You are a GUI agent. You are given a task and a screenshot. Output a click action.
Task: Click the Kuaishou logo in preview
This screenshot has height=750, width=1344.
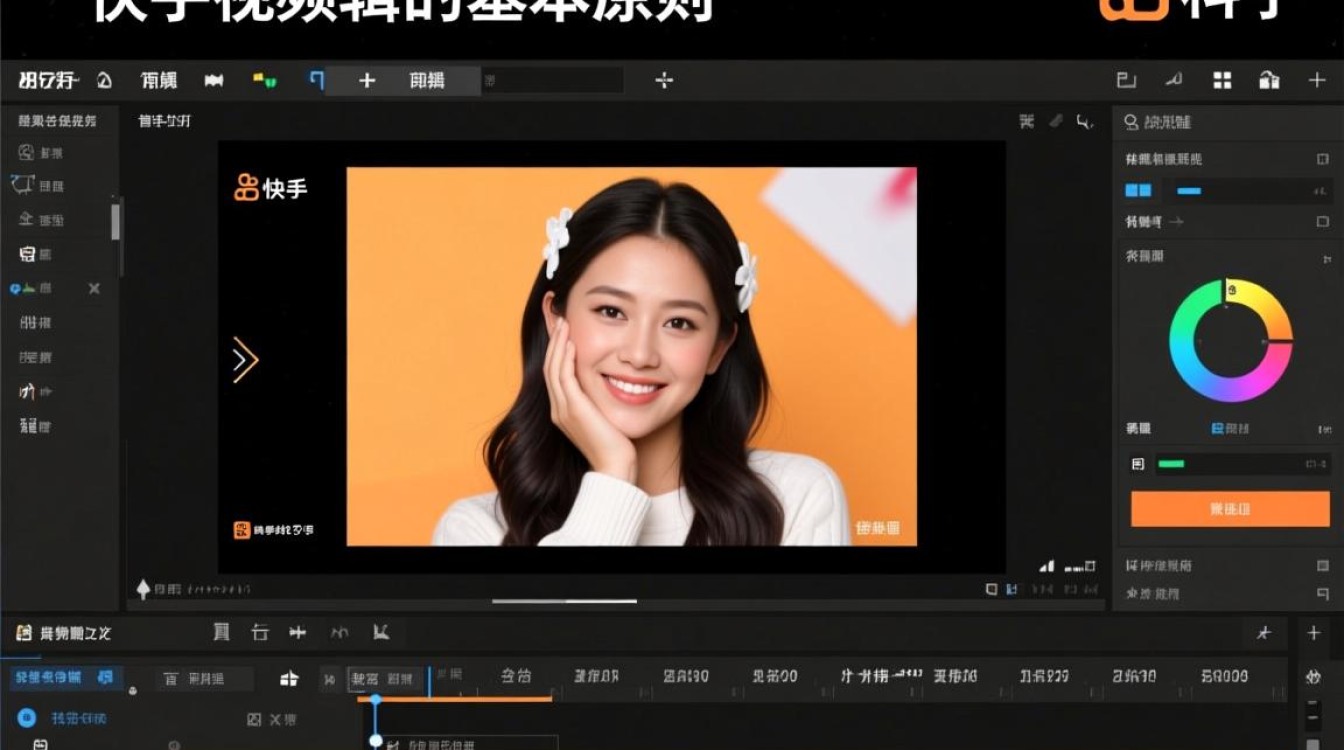tap(271, 187)
